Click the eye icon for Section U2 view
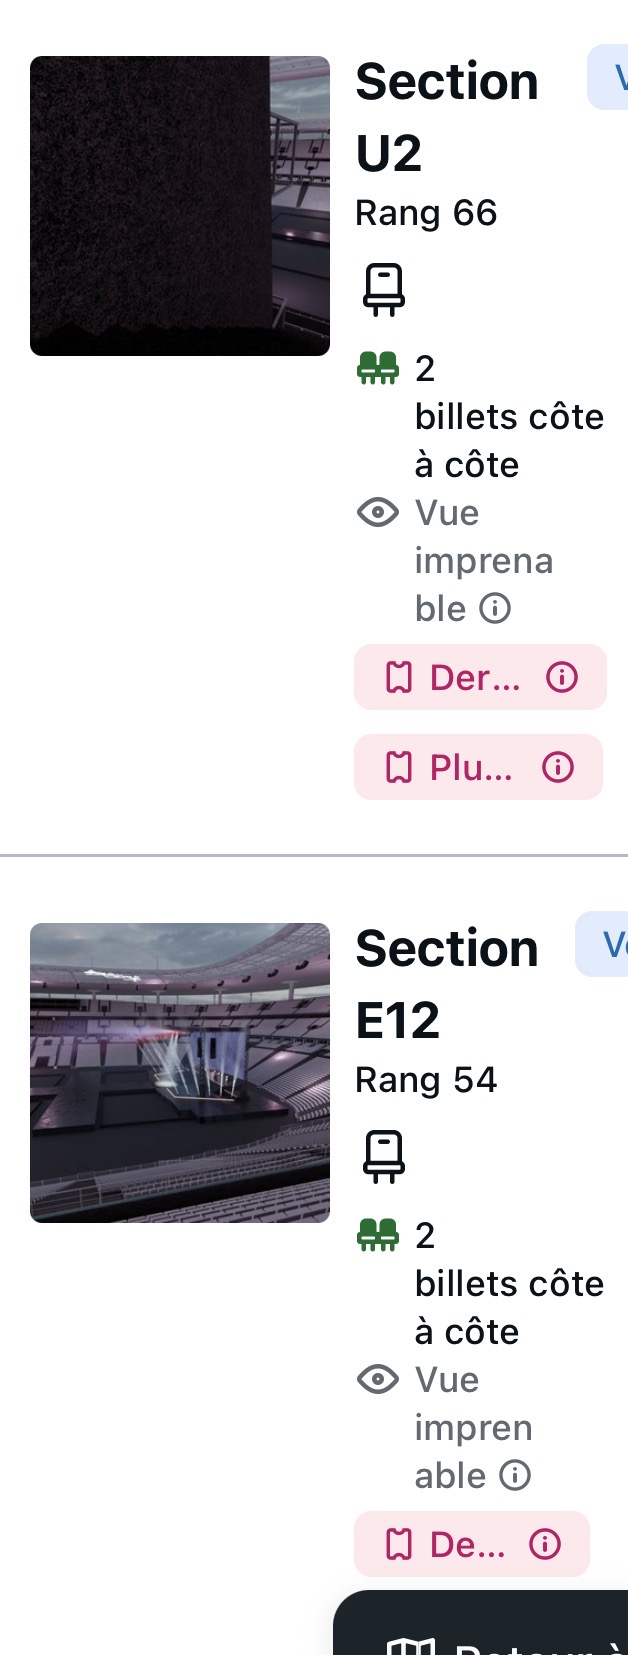Viewport: 628px width, 1655px height. click(x=378, y=513)
